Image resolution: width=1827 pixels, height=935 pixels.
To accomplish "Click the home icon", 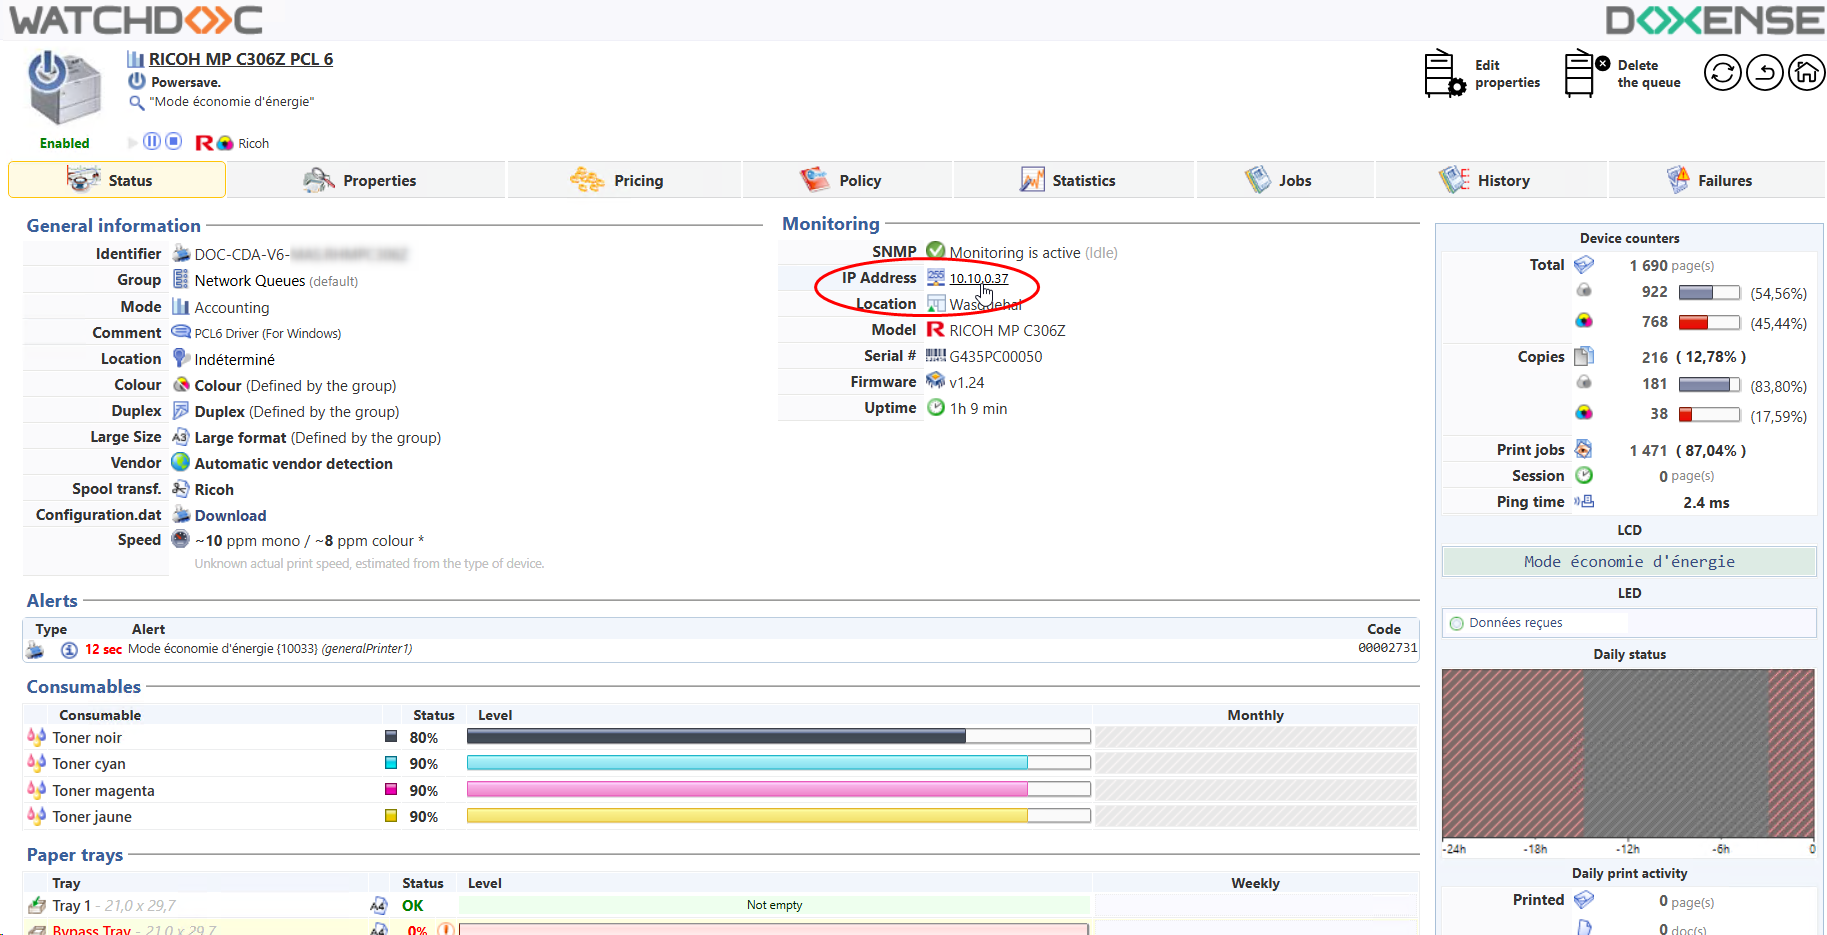I will 1806,73.
